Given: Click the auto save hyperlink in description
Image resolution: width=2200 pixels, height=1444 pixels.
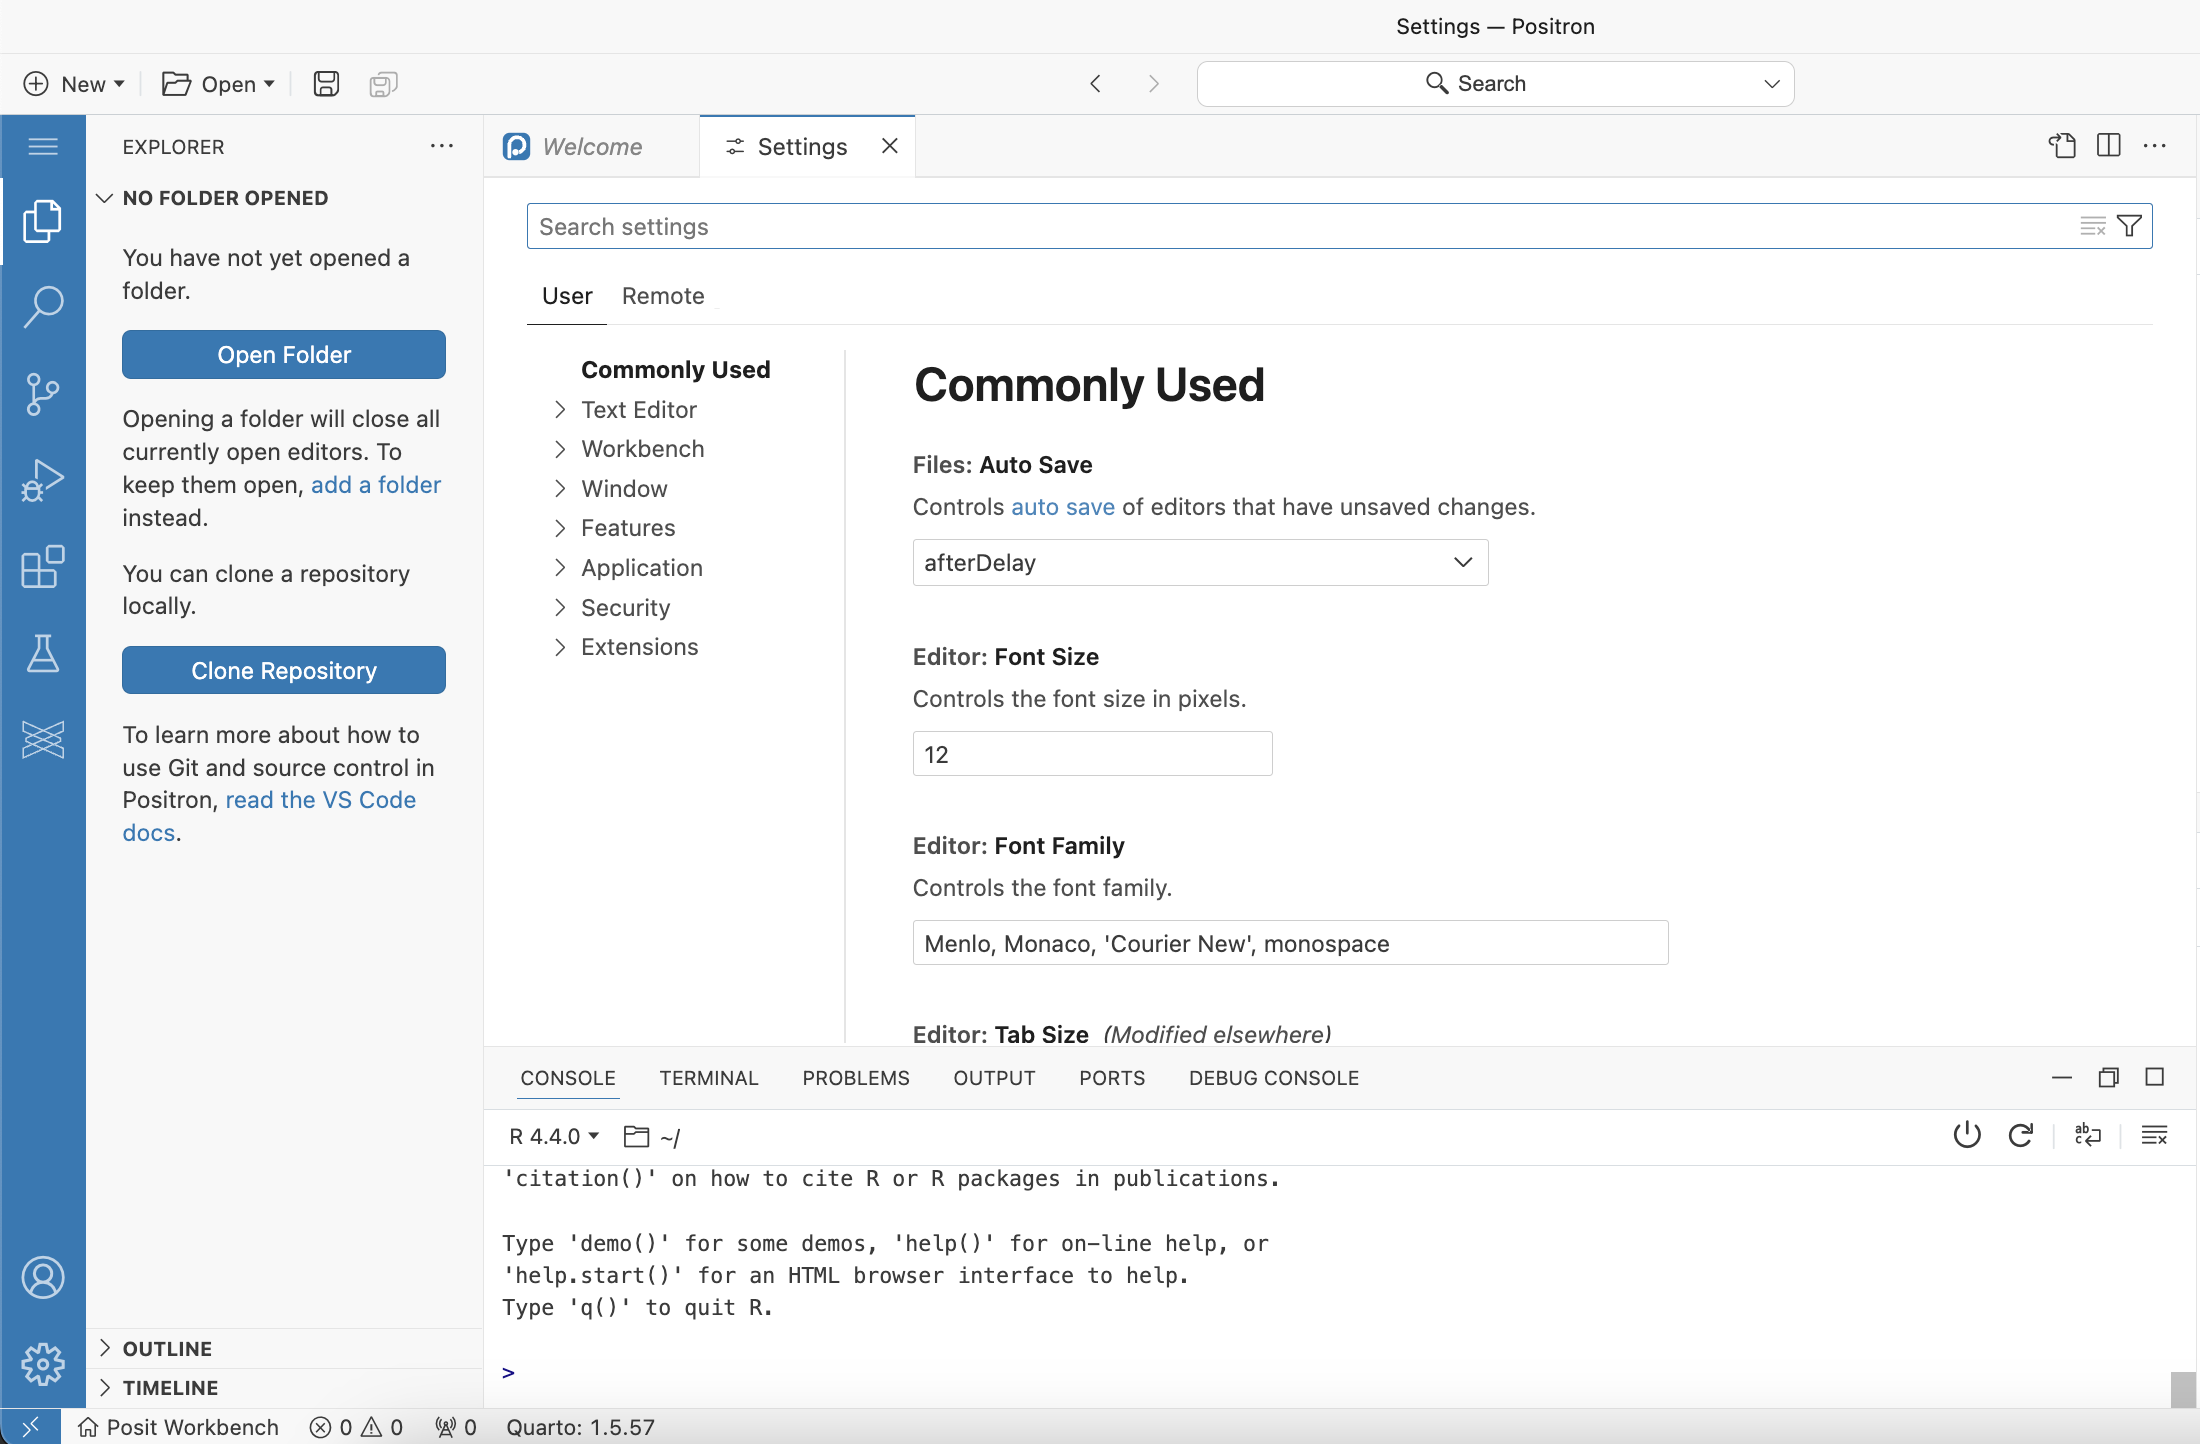Looking at the screenshot, I should (x=1062, y=506).
